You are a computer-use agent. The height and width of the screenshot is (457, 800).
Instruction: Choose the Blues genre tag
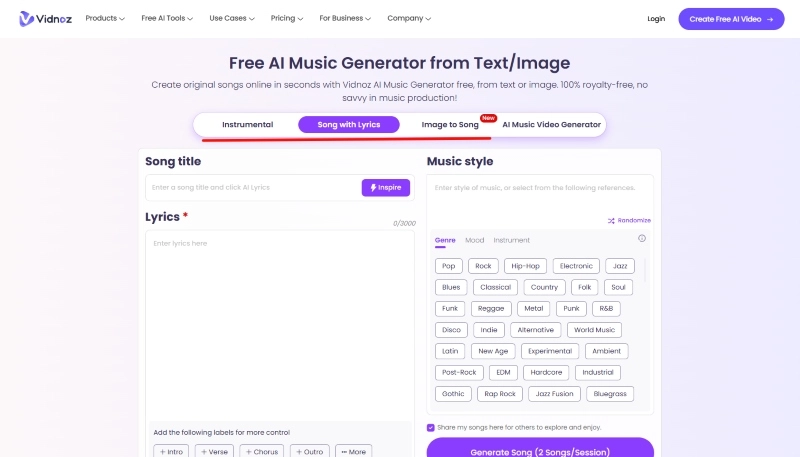[x=451, y=287]
